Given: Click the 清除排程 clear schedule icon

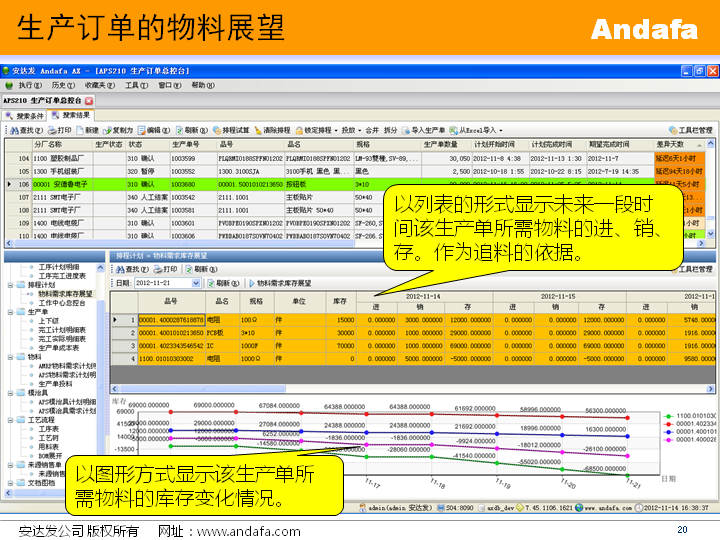Looking at the screenshot, I should point(276,130).
